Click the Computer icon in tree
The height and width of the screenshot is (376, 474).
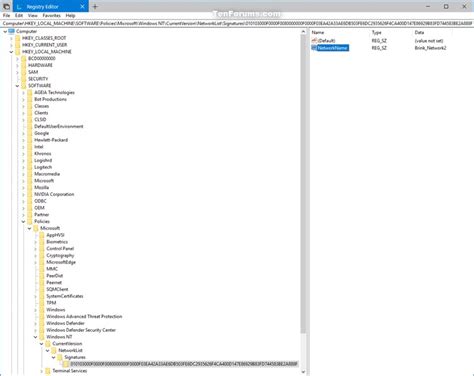(12, 31)
